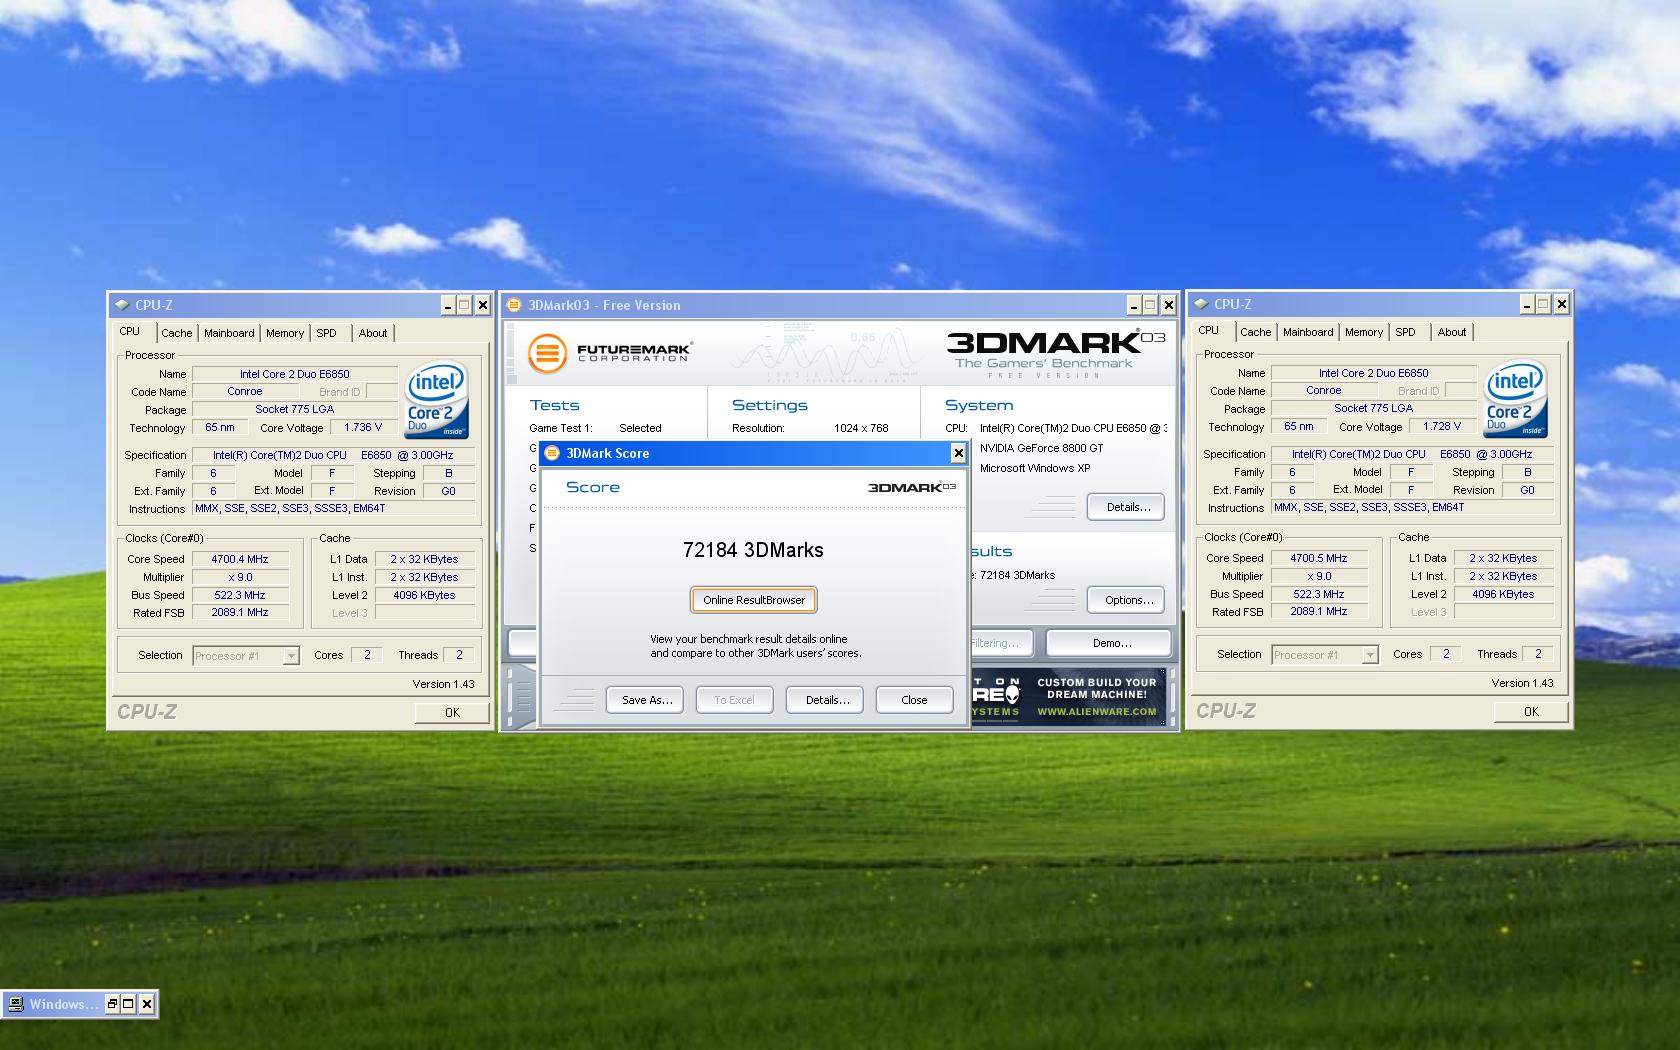Click the 72184 3DMarks score text

tap(753, 550)
